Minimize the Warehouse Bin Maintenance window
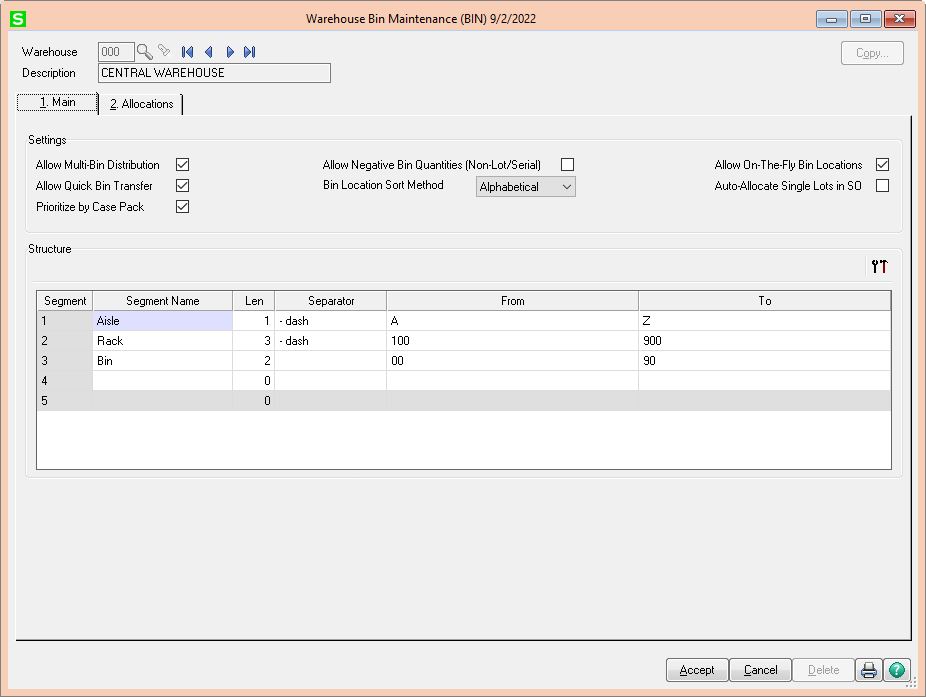 pyautogui.click(x=832, y=19)
